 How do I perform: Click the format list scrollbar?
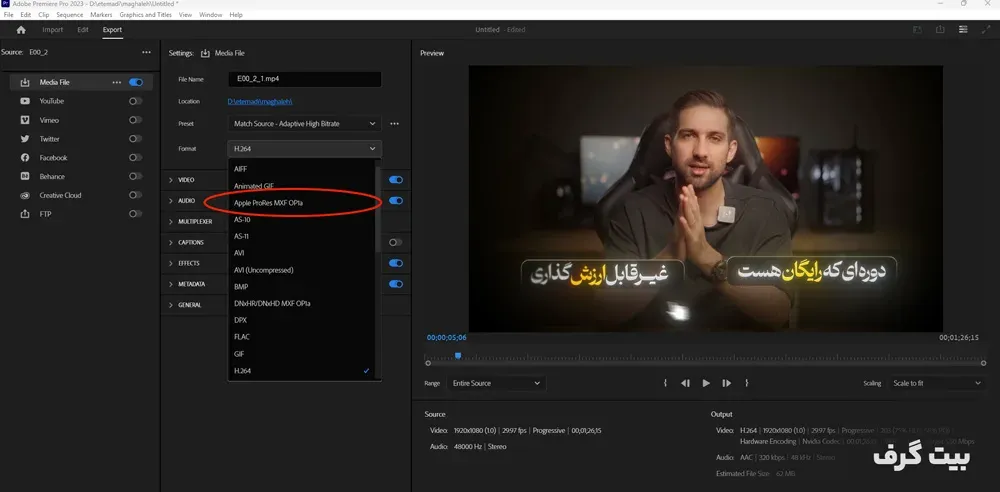pos(378,209)
